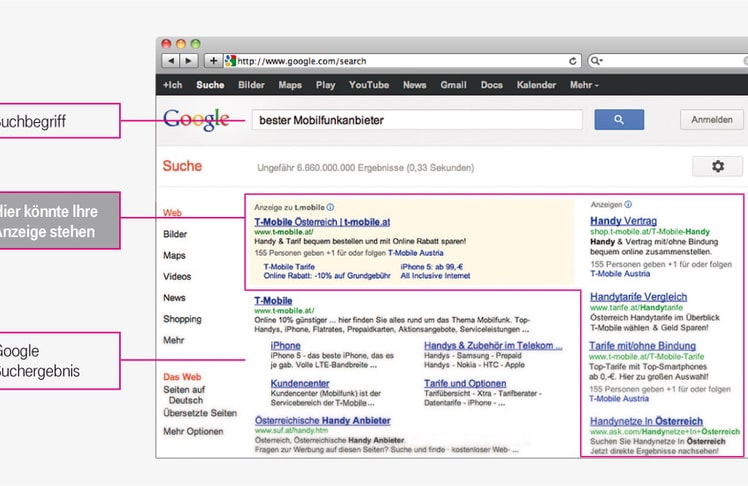
Task: Open the gear settings menu
Action: (x=717, y=167)
